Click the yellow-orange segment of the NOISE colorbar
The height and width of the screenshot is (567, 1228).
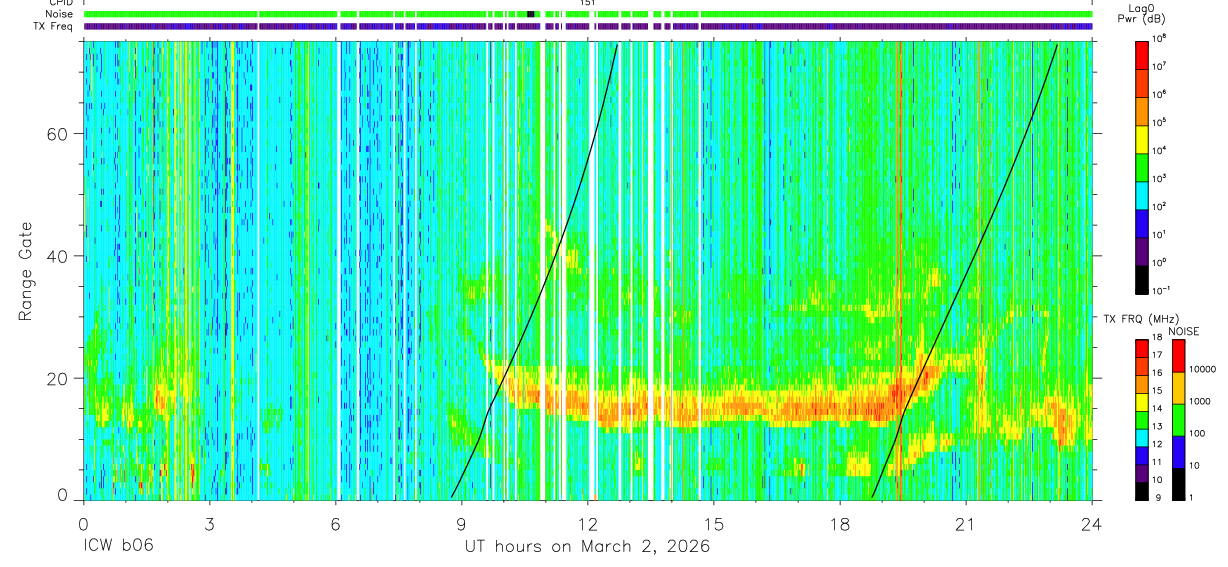tap(1179, 387)
